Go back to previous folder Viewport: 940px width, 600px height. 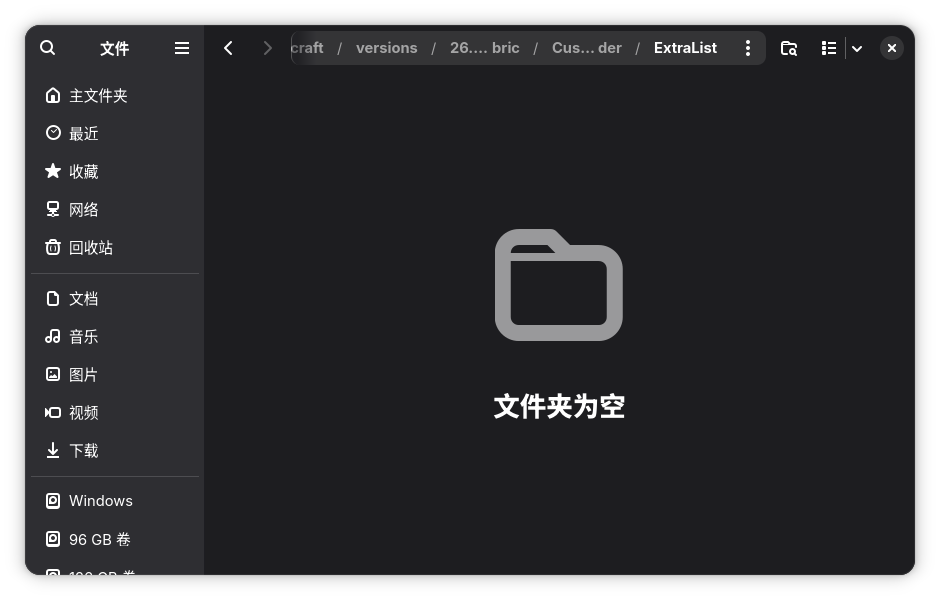click(228, 48)
